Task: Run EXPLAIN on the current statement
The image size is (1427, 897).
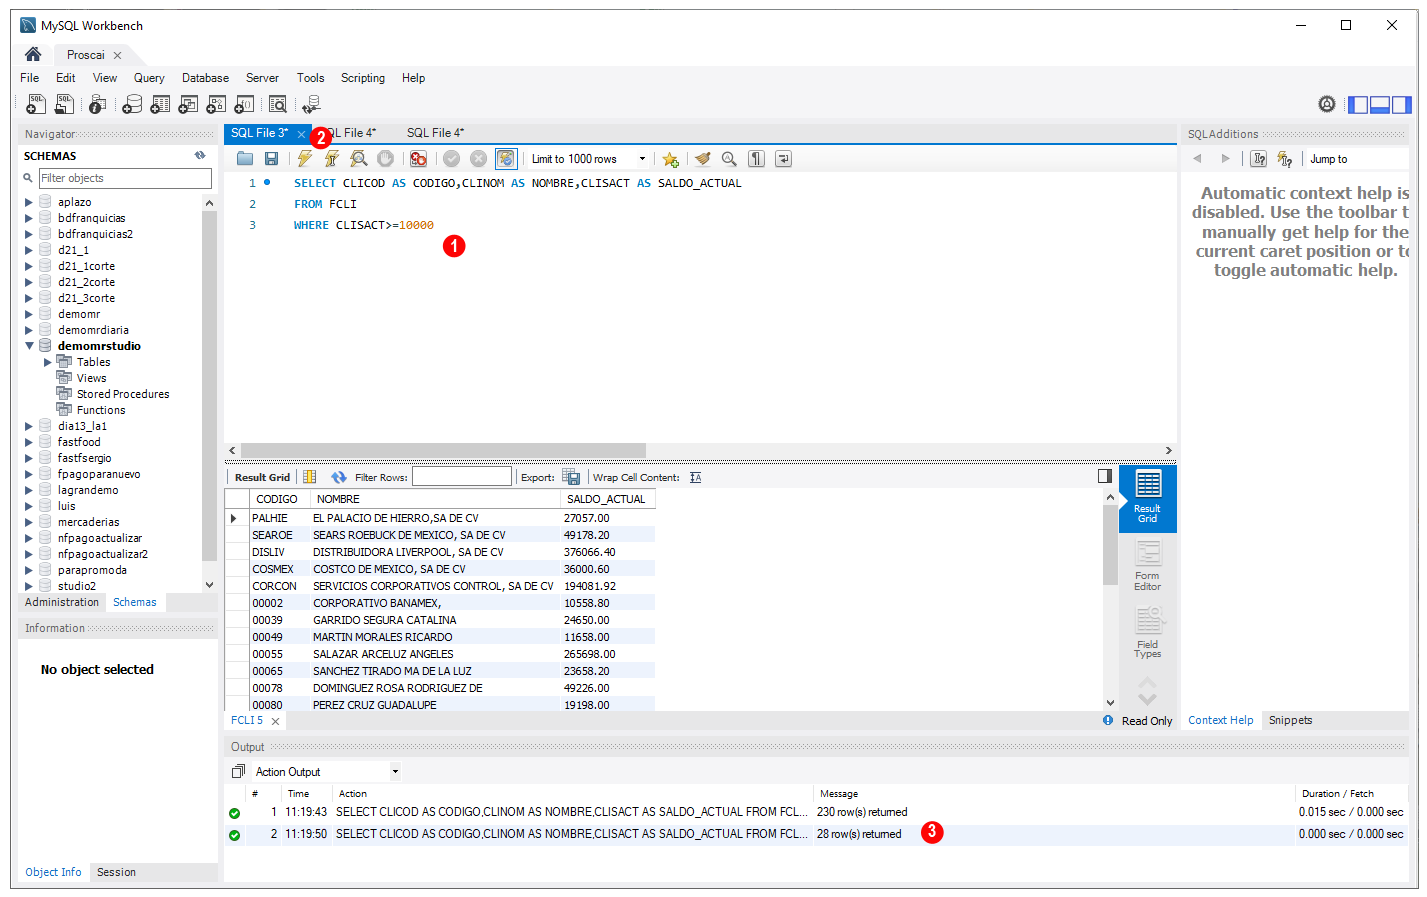Action: click(358, 158)
